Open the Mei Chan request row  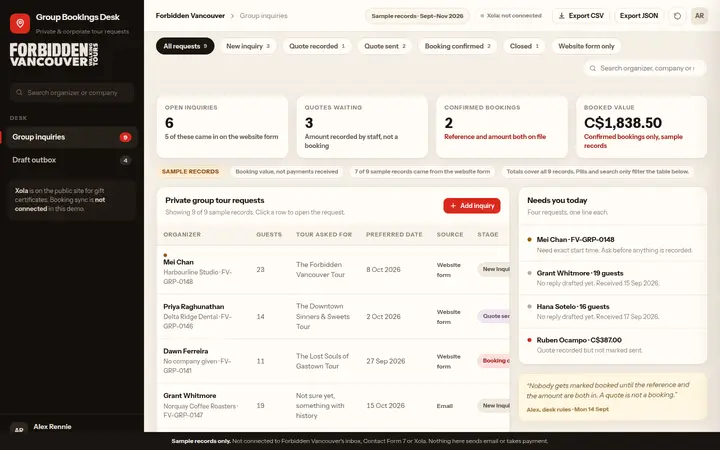333,270
